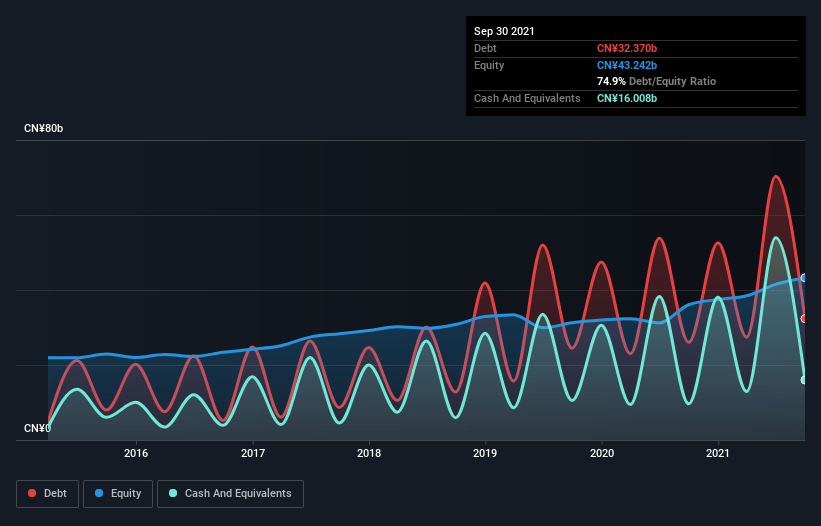Click the blue Equity legend dot
Viewport: 821px width, 526px height.
point(99,493)
